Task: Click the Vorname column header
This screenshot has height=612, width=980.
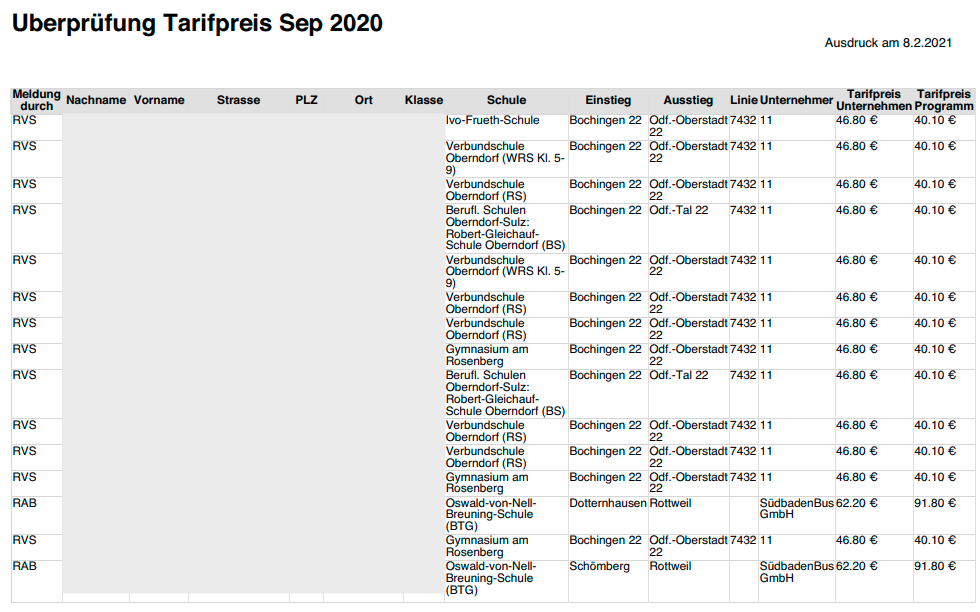Action: click(159, 100)
